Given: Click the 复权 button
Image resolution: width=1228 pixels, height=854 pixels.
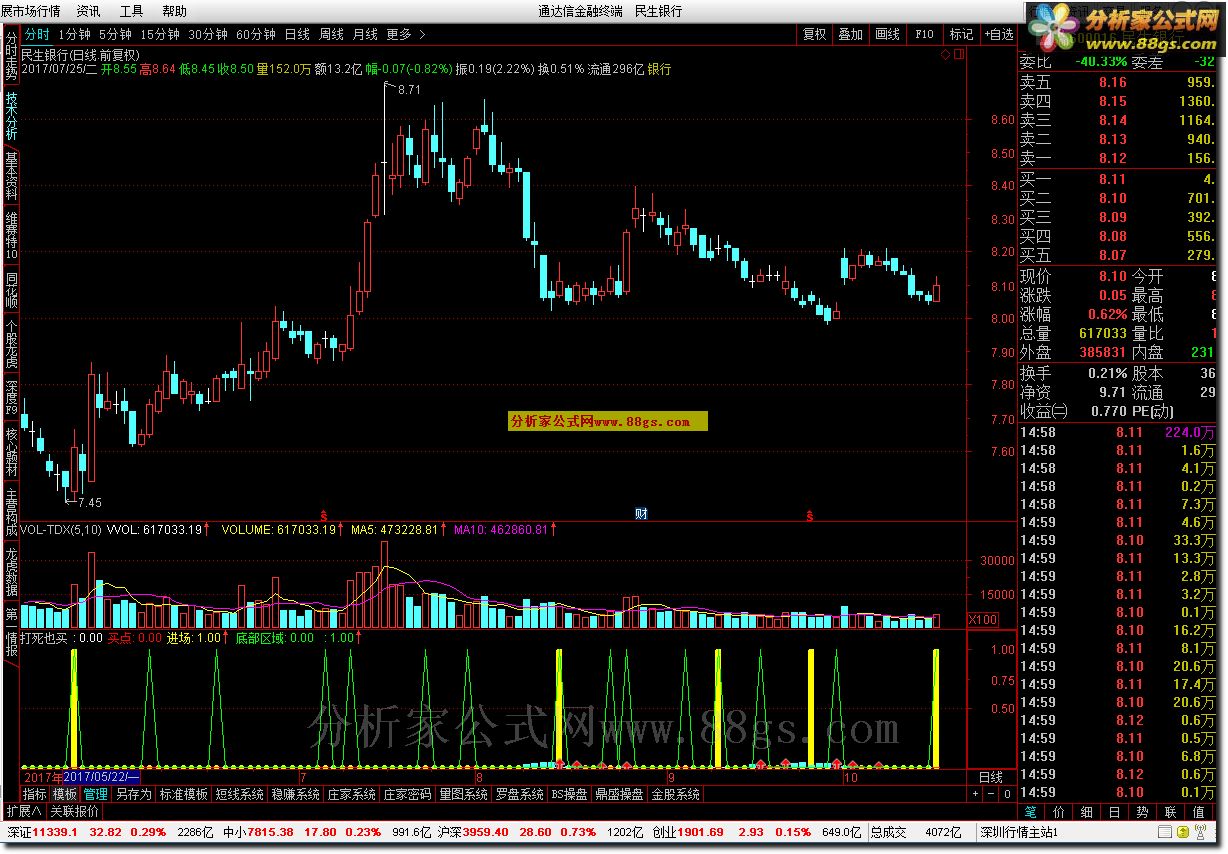Looking at the screenshot, I should click(815, 34).
